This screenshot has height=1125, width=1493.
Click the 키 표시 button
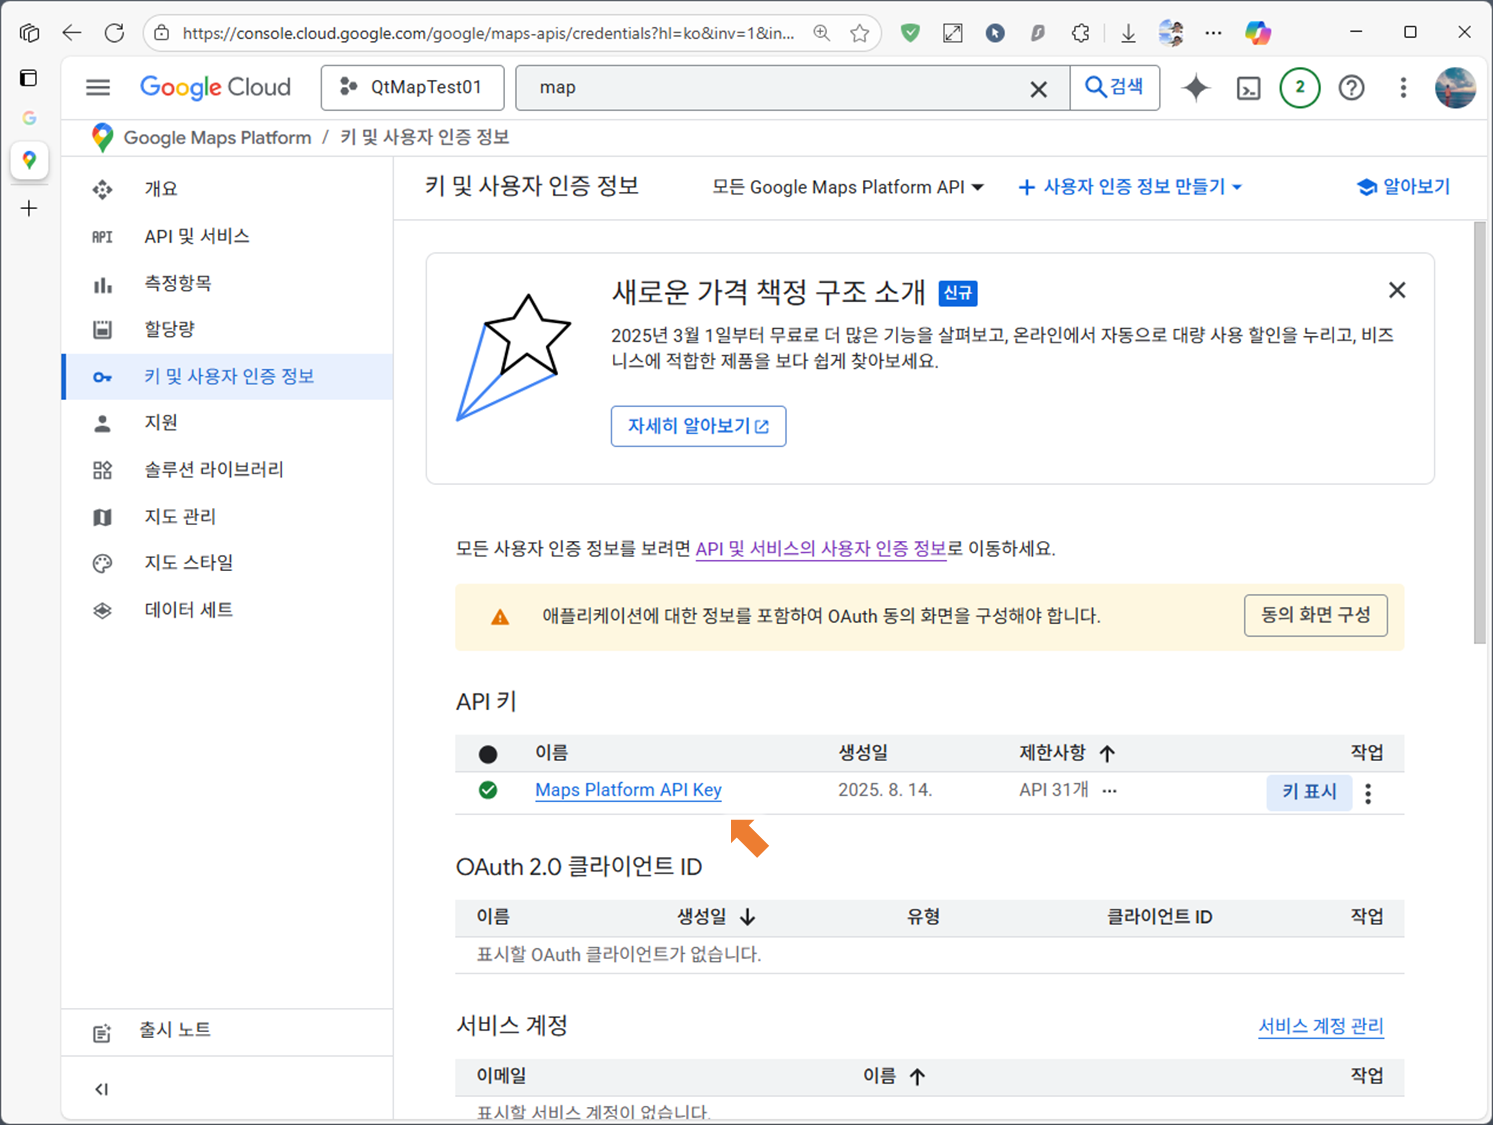click(1309, 792)
